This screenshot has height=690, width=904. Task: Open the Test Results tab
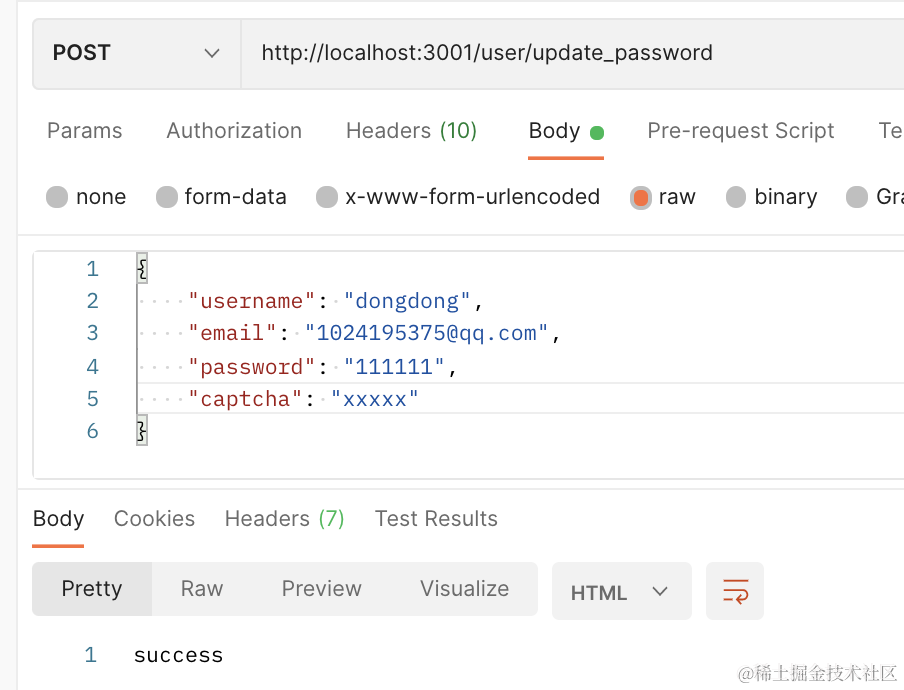coord(436,519)
